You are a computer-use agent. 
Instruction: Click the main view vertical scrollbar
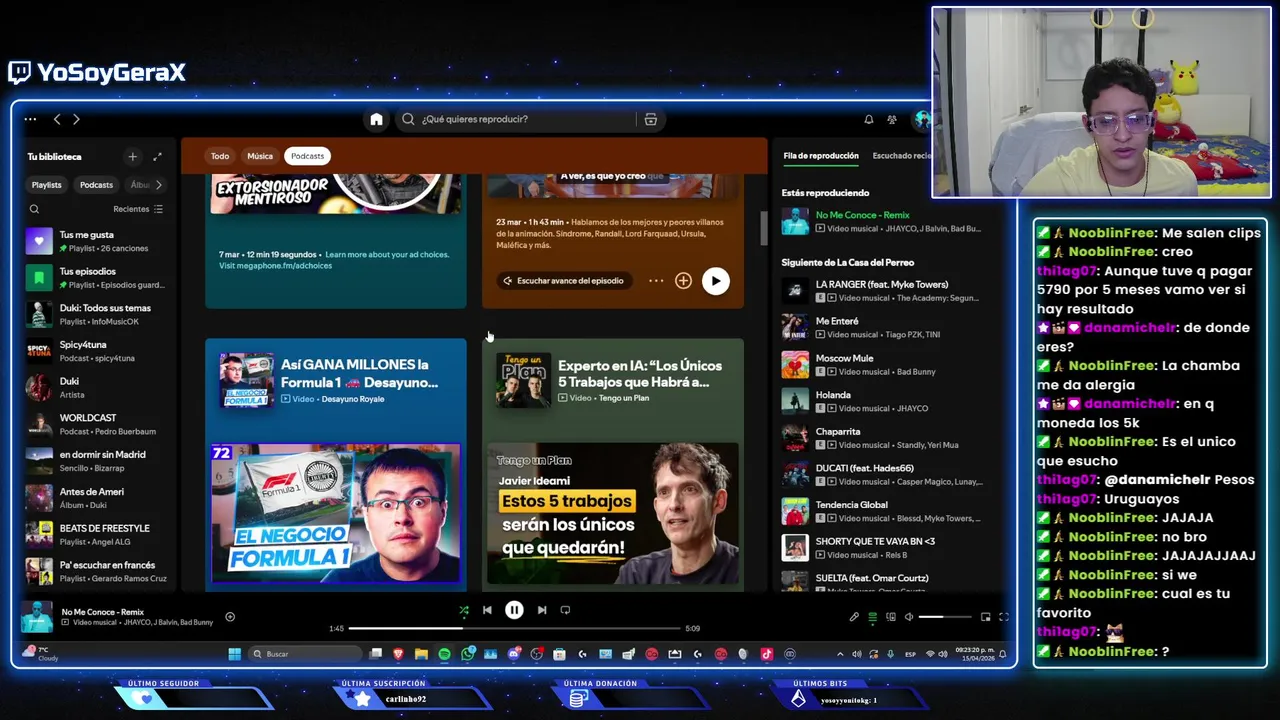764,228
